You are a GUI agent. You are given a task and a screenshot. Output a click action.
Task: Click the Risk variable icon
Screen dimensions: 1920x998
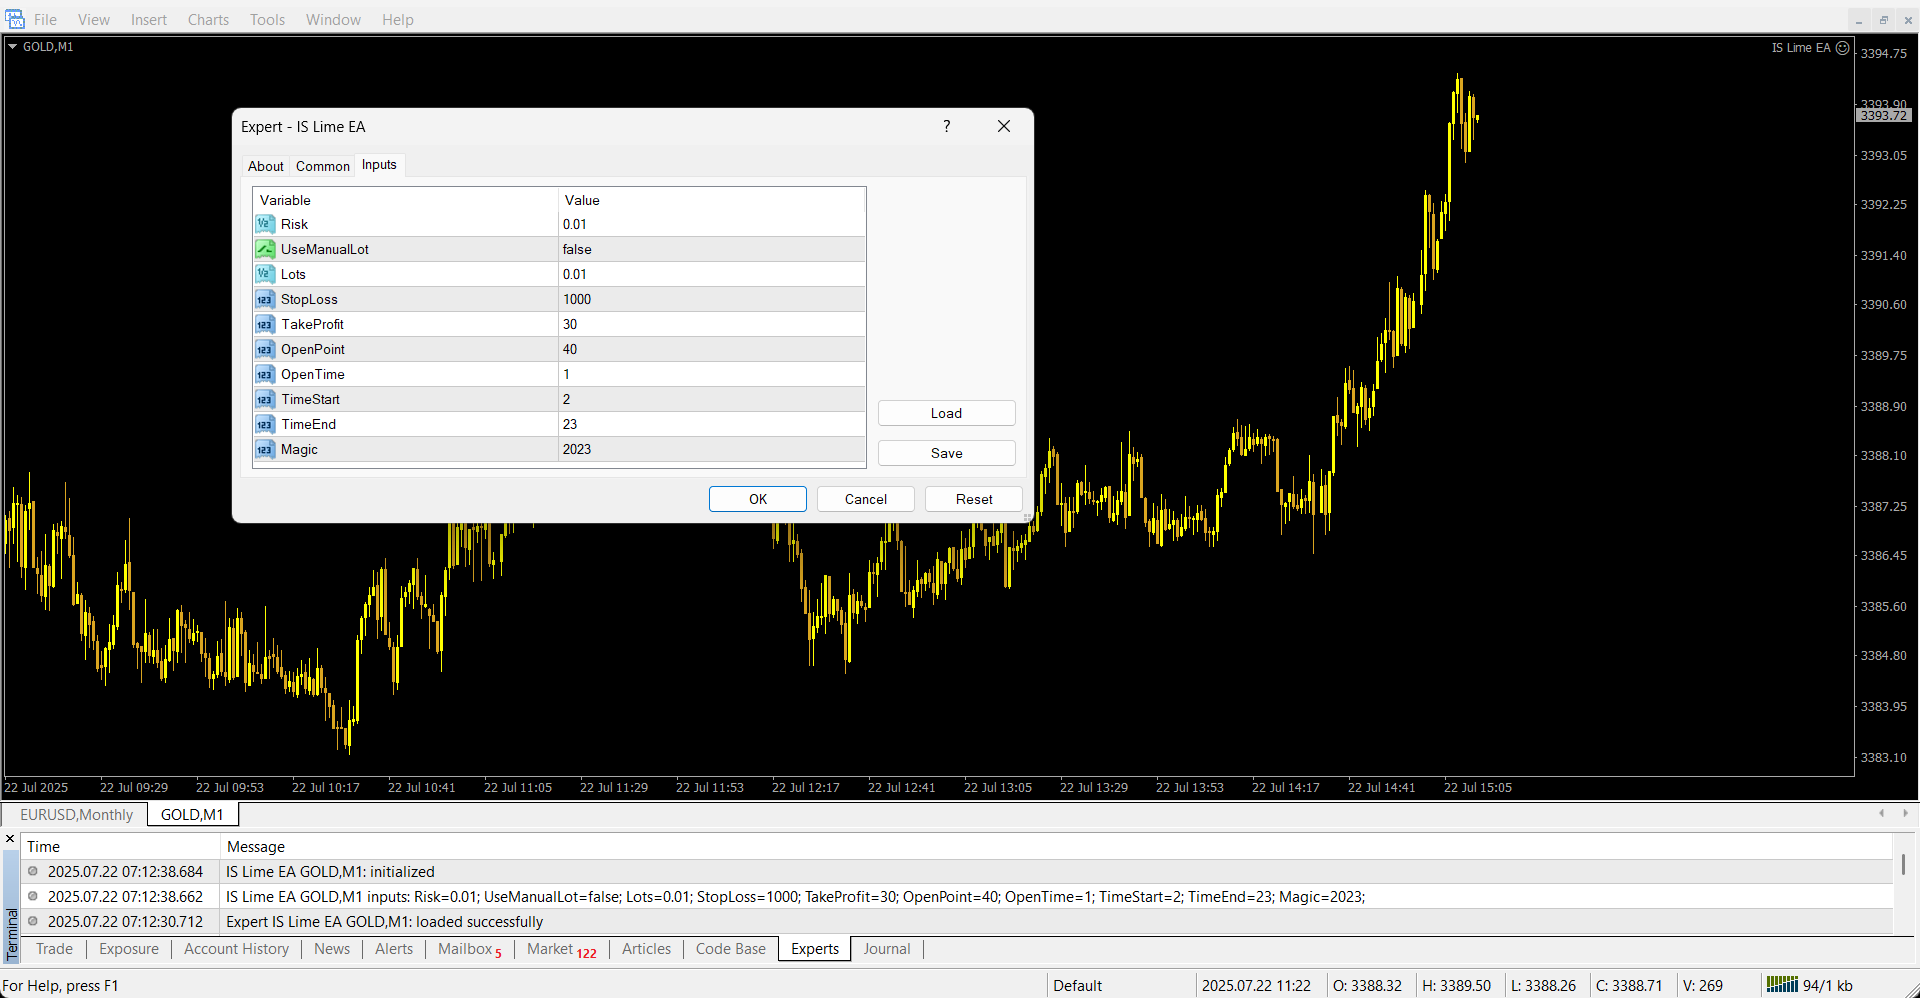(264, 224)
